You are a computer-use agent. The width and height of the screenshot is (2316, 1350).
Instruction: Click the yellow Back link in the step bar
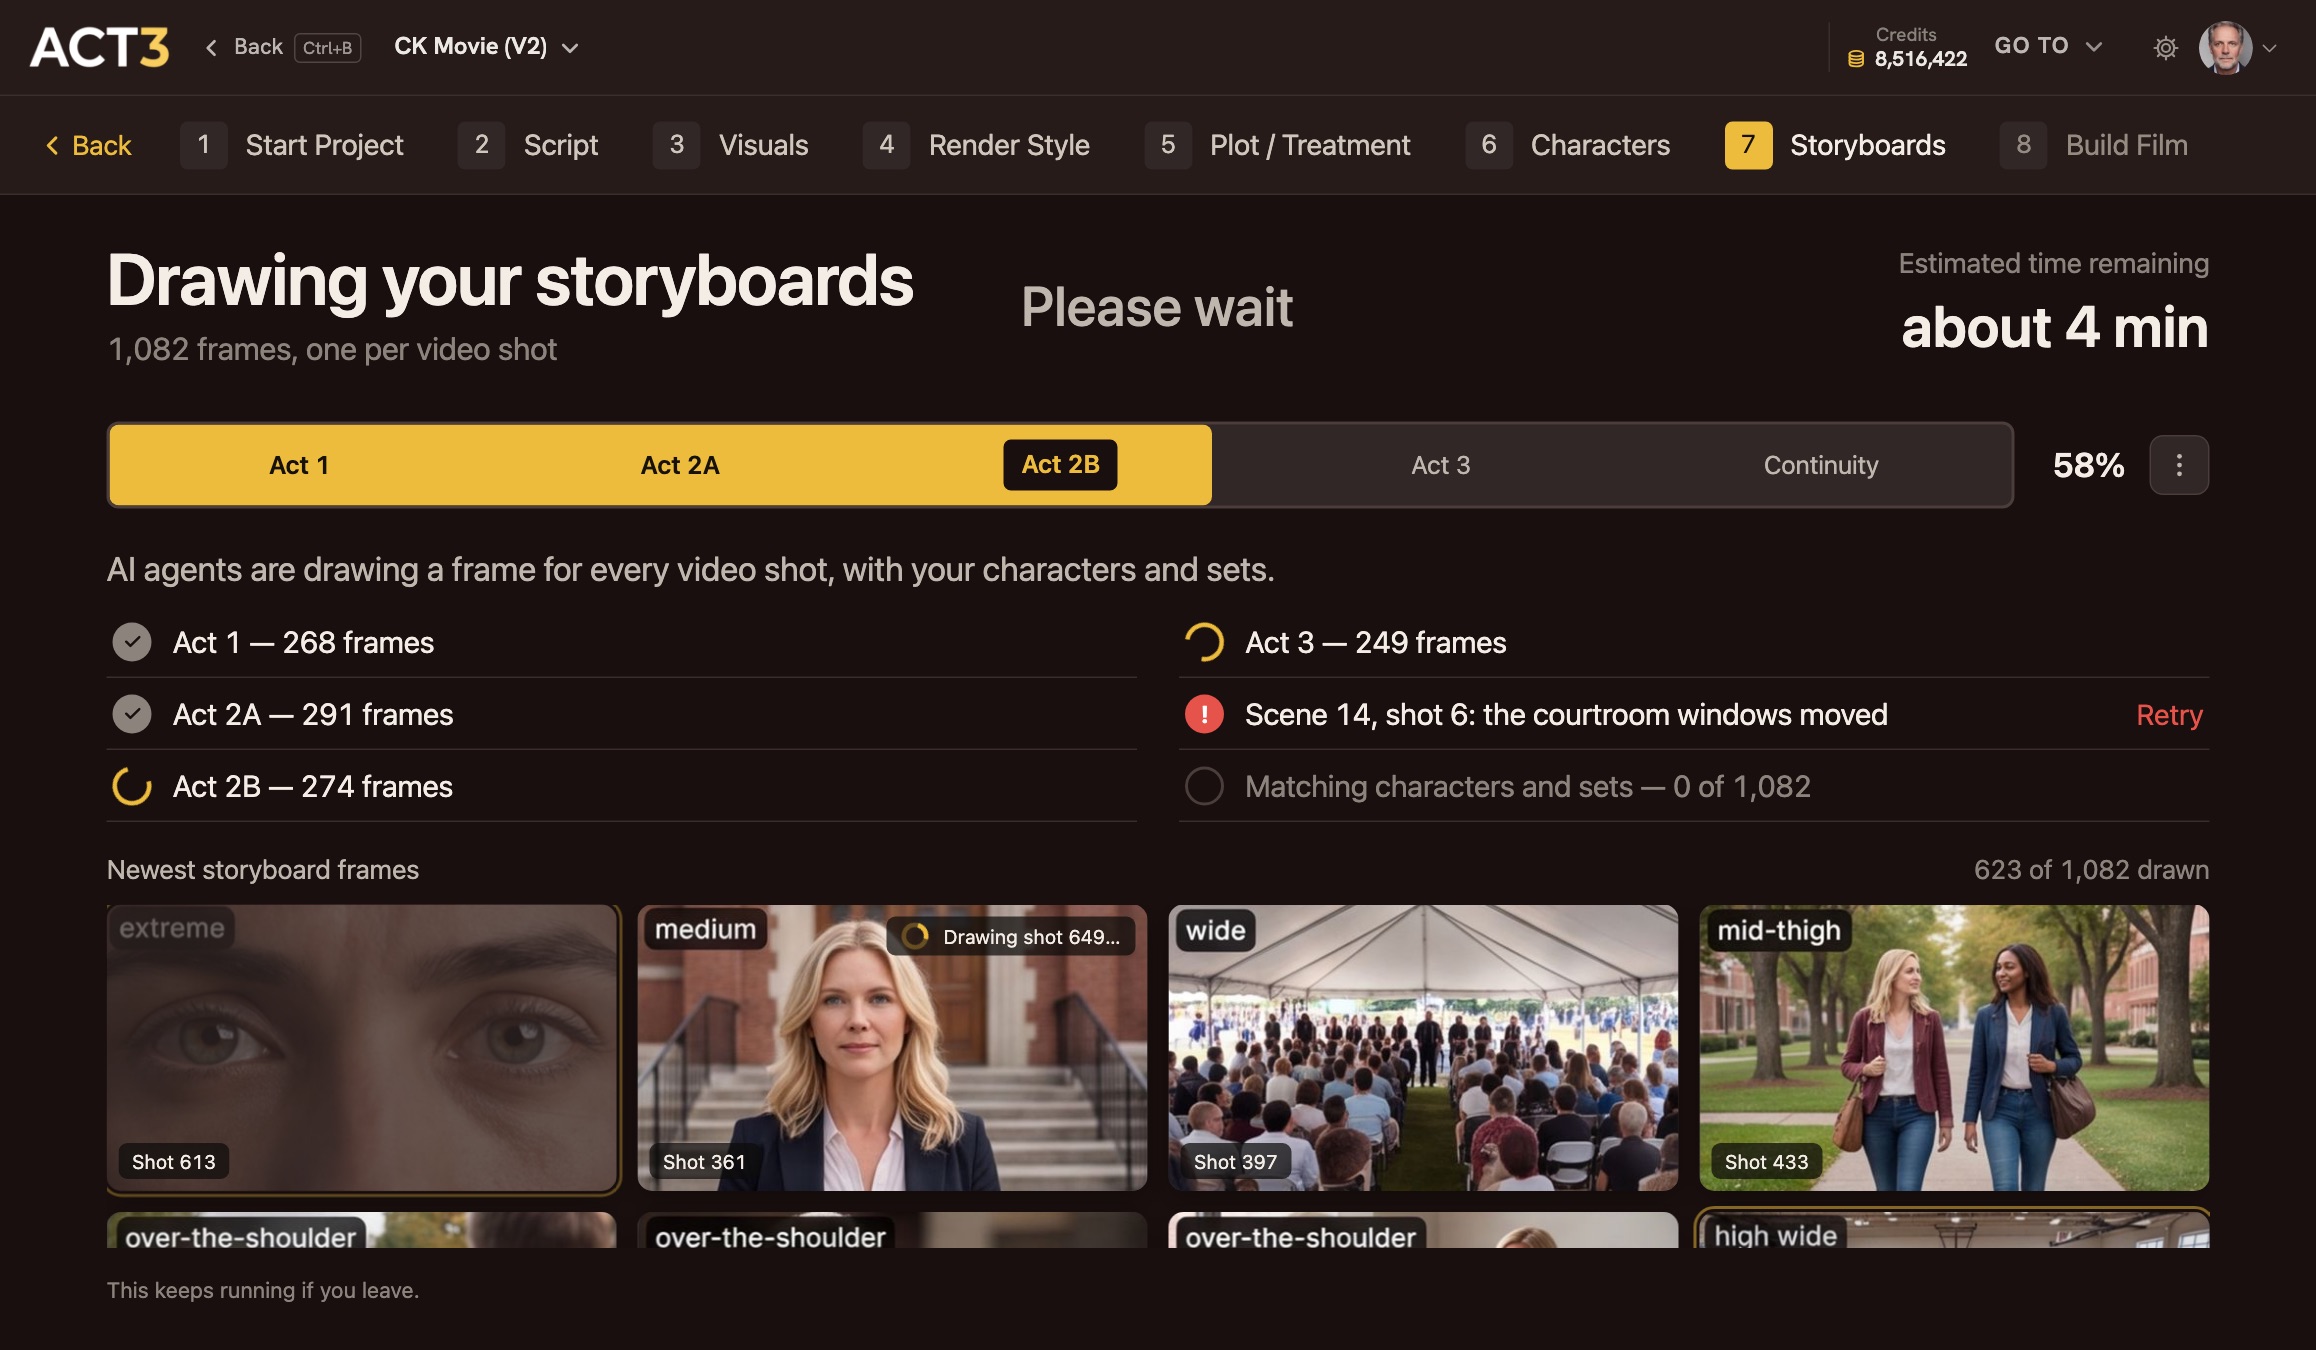tap(88, 145)
